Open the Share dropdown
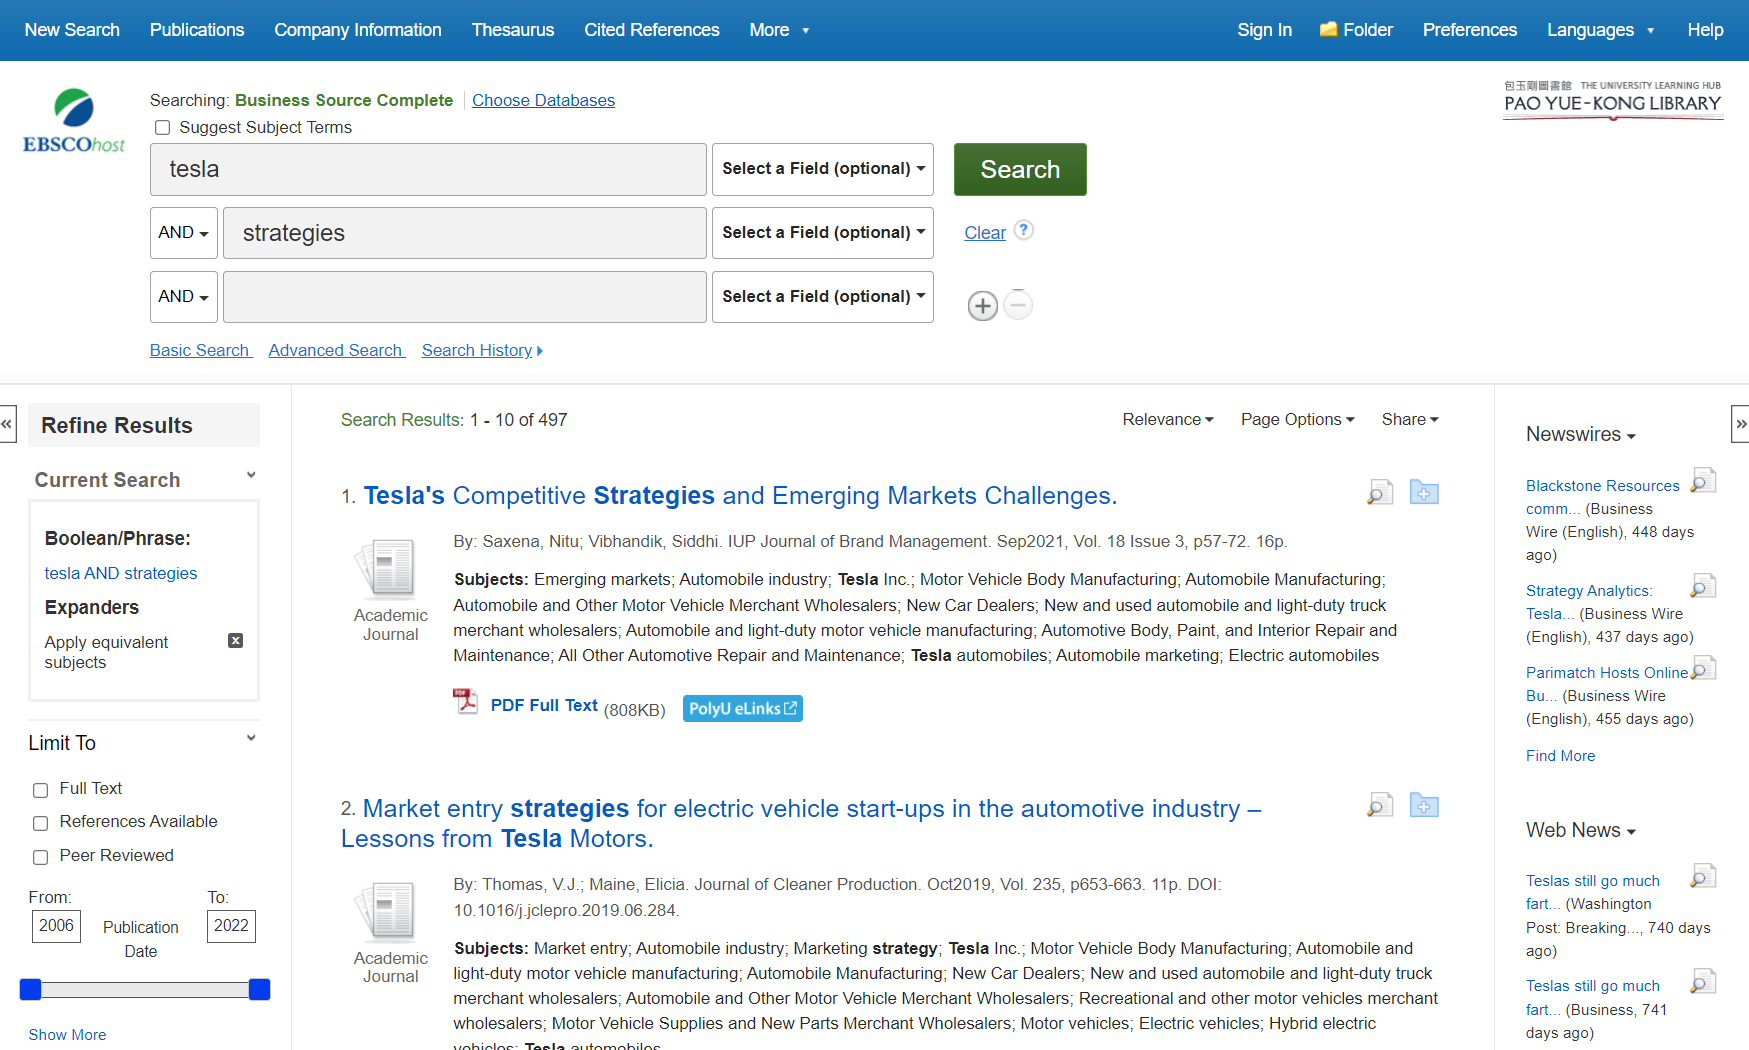1749x1050 pixels. (x=1410, y=419)
